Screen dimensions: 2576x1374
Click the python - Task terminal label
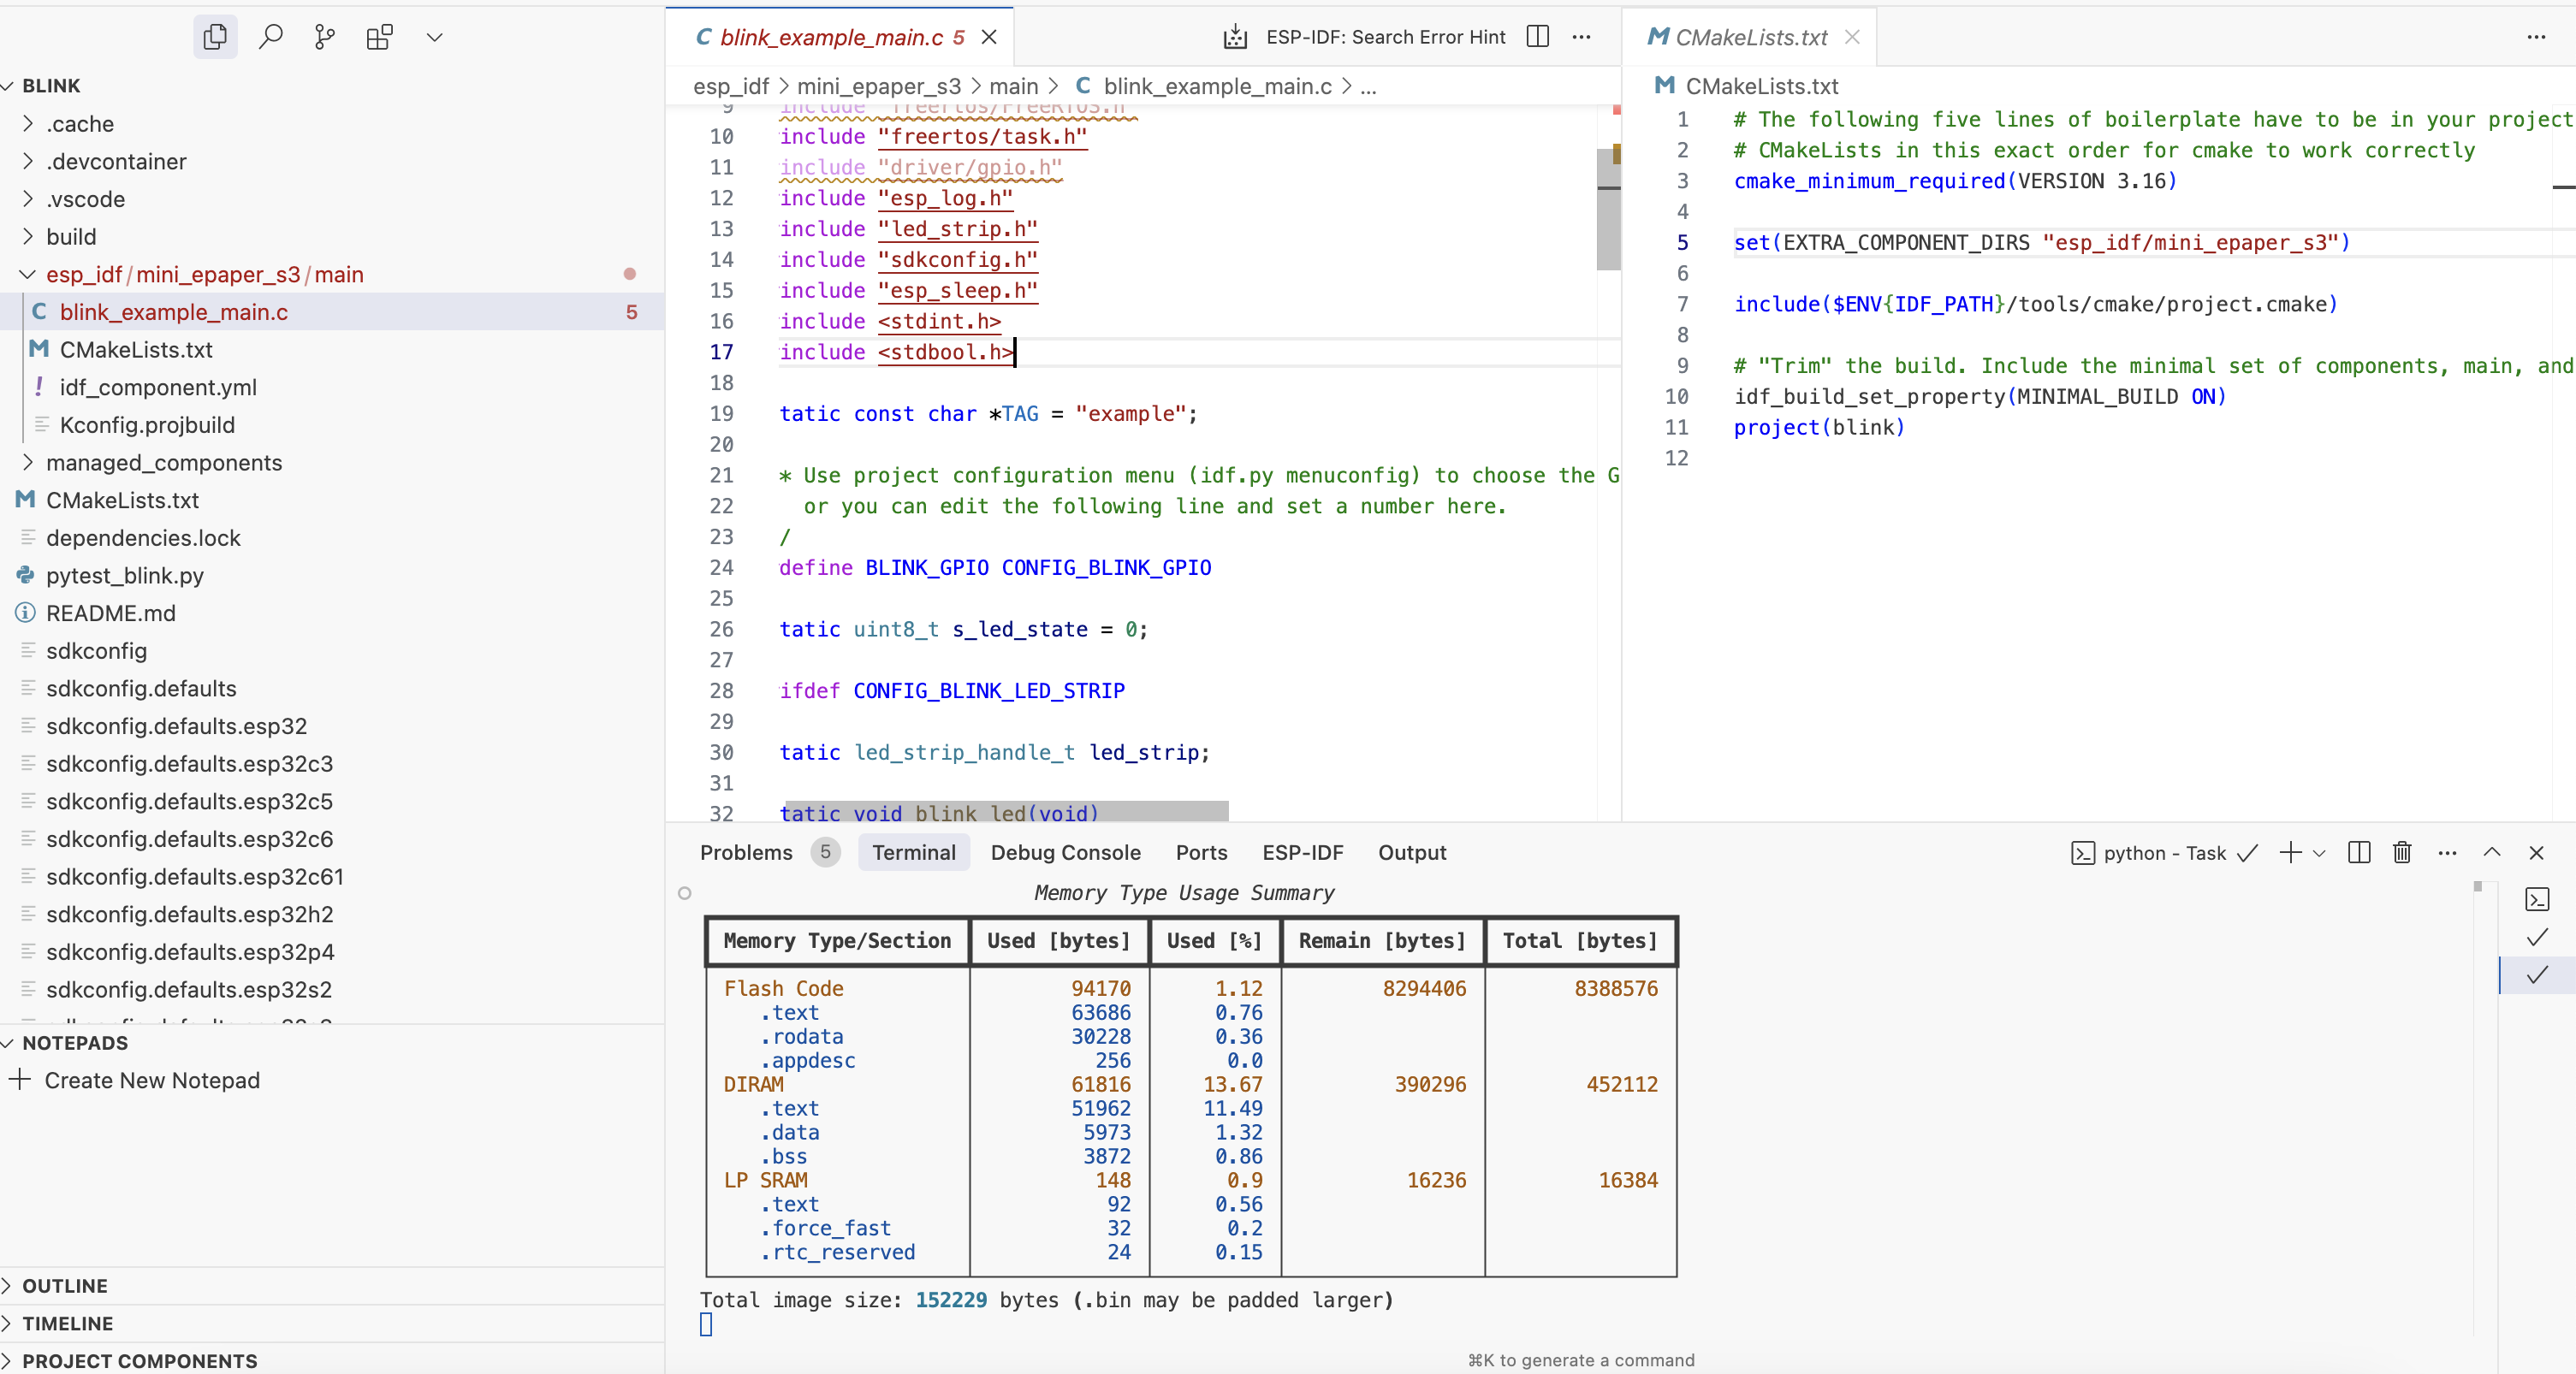point(2164,853)
